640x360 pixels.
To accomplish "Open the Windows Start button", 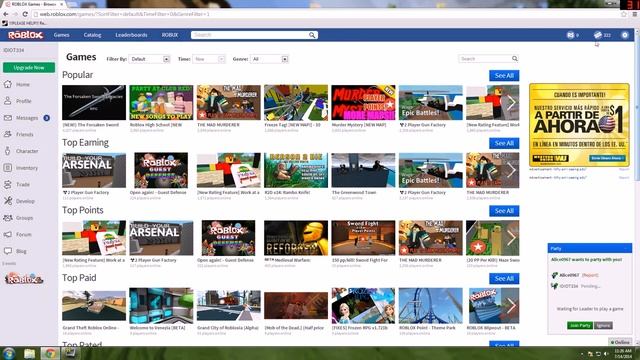I will [9, 353].
